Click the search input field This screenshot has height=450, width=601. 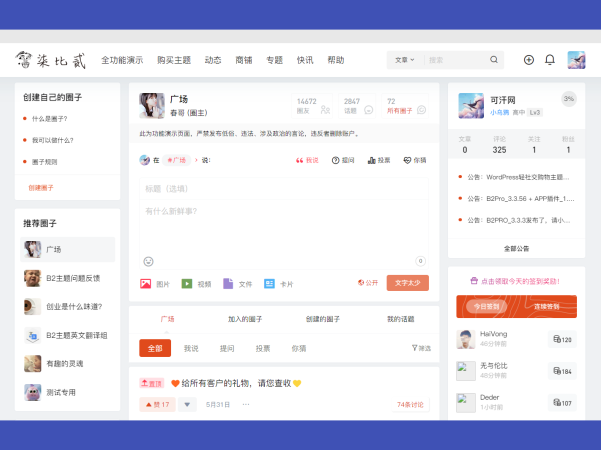click(456, 60)
